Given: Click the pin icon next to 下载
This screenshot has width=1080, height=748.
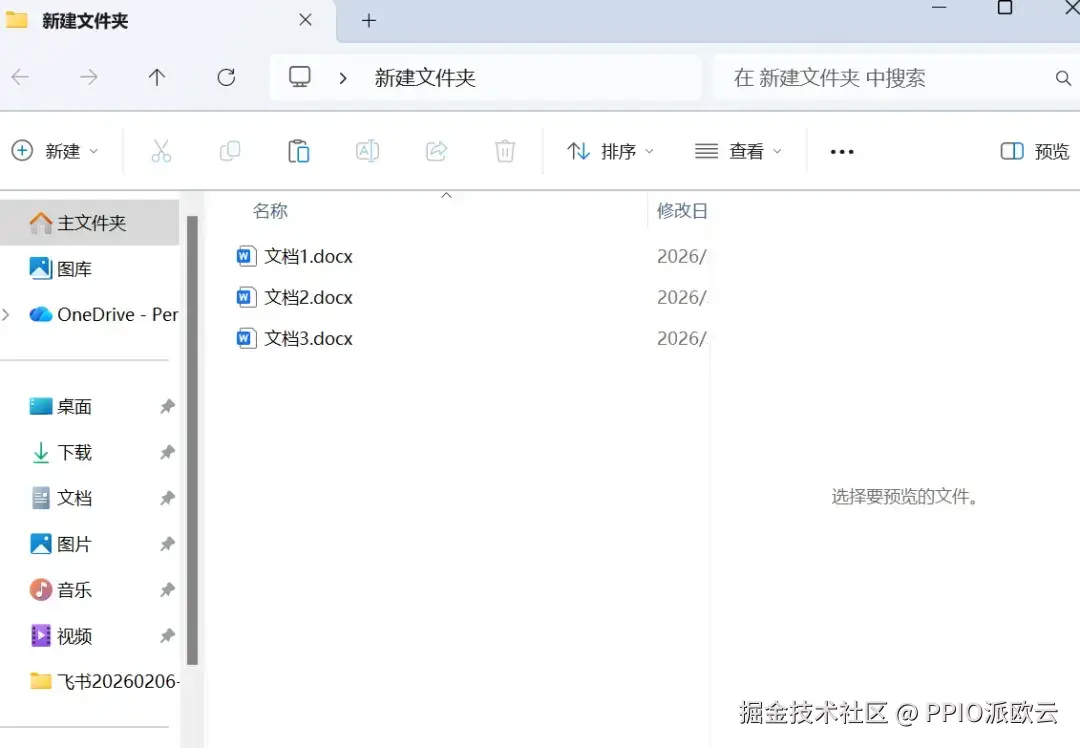Looking at the screenshot, I should point(167,453).
